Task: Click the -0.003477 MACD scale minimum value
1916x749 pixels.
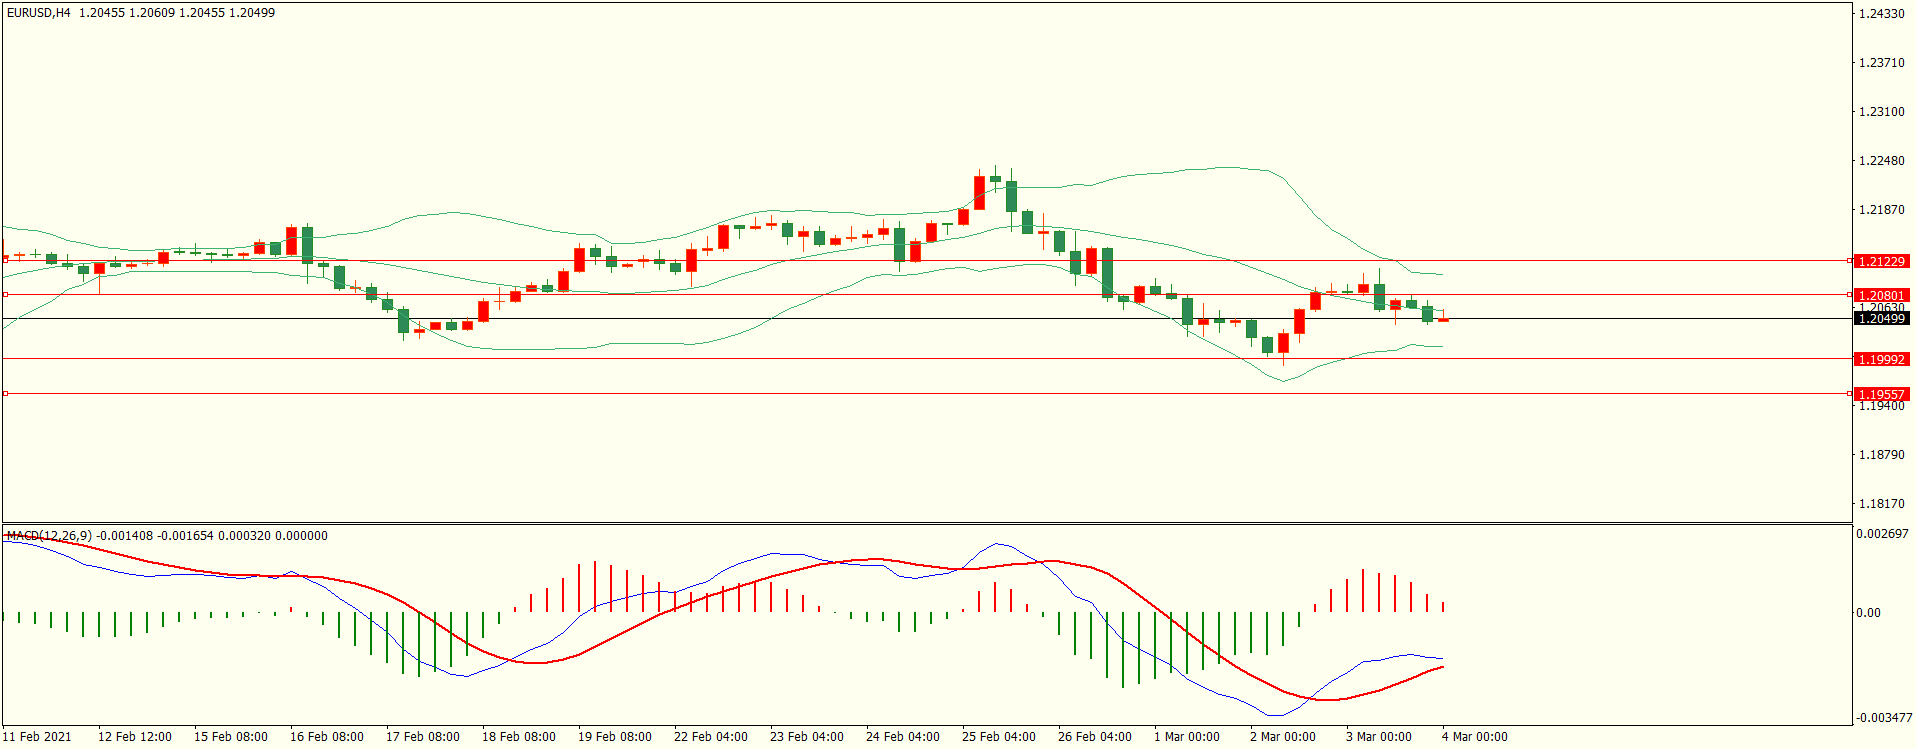Action: tap(1884, 718)
